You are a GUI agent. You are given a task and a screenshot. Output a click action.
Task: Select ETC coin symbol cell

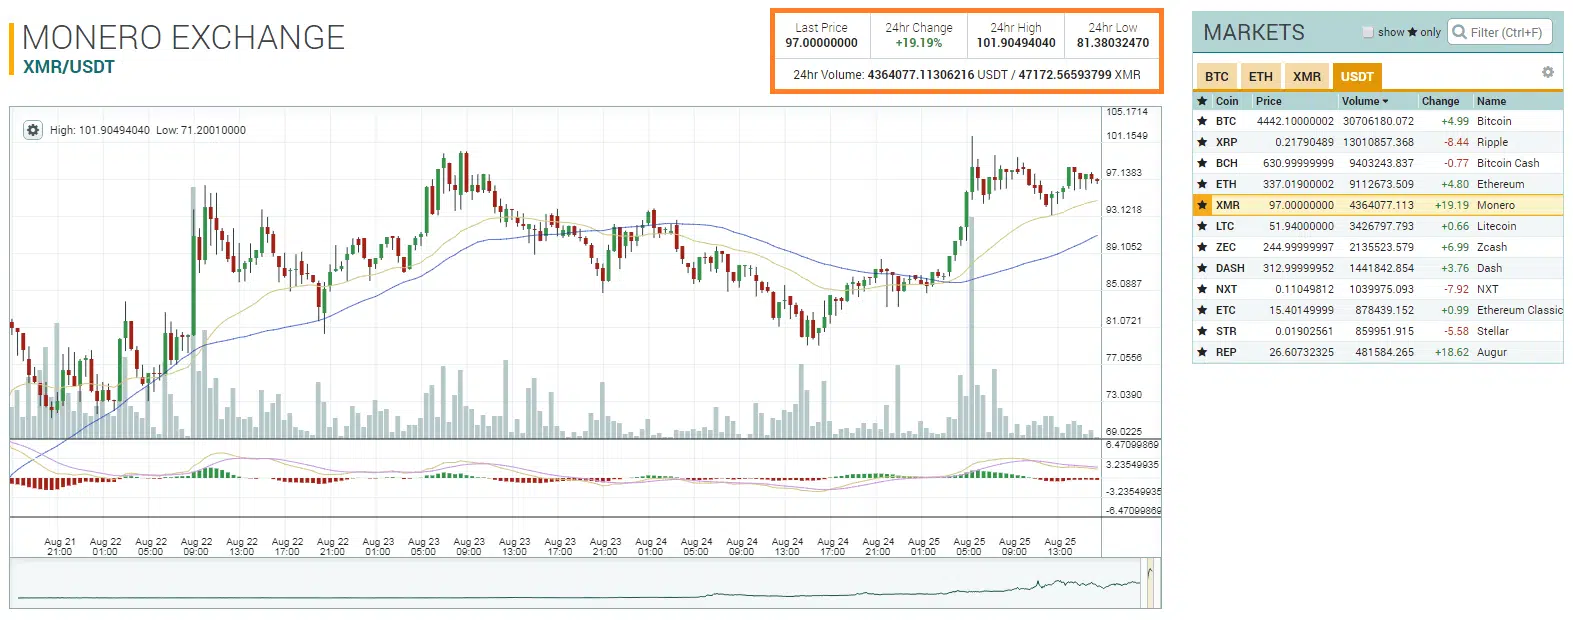click(x=1226, y=310)
